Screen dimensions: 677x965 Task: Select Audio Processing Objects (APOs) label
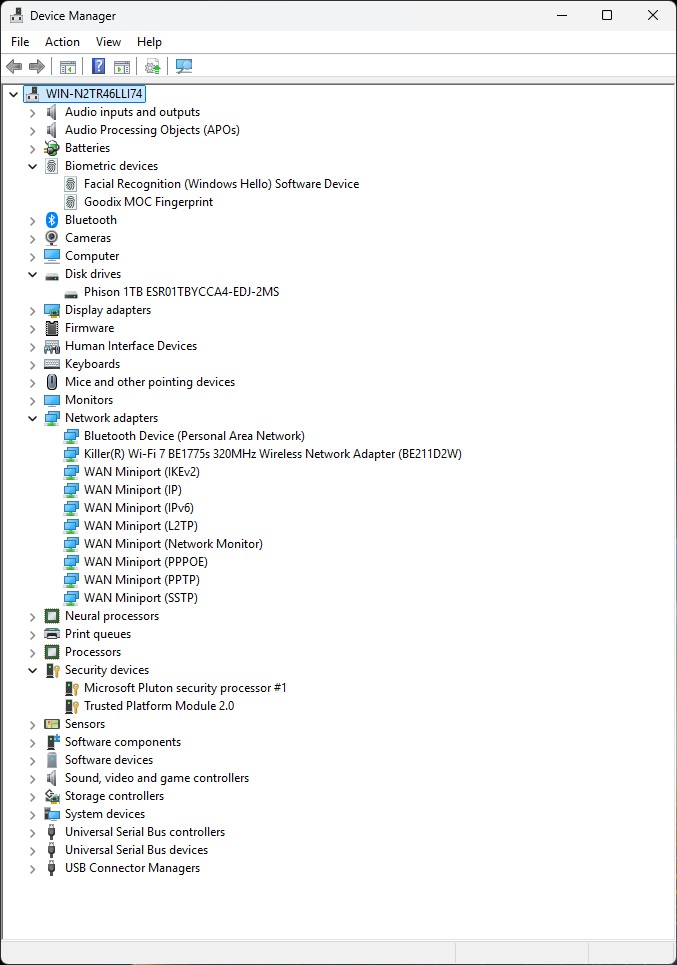(x=152, y=130)
